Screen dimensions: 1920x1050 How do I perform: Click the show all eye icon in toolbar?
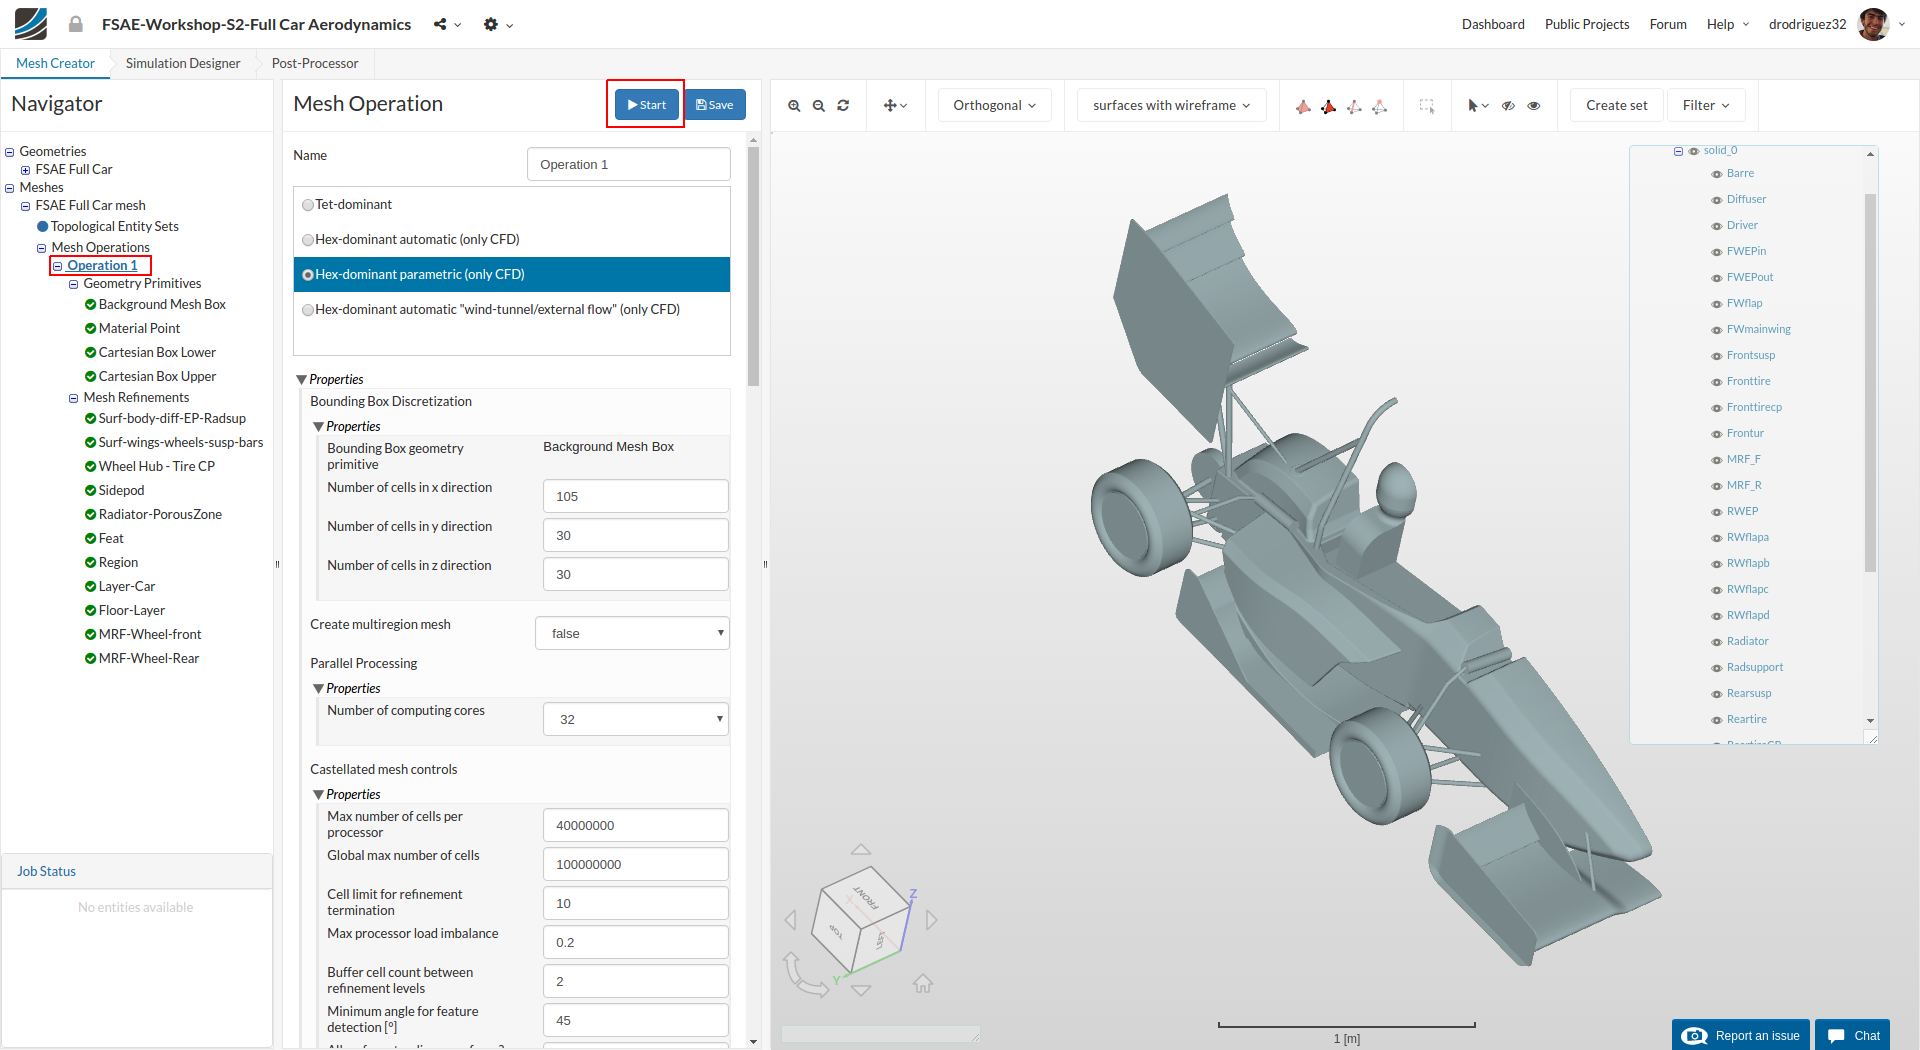click(x=1534, y=106)
